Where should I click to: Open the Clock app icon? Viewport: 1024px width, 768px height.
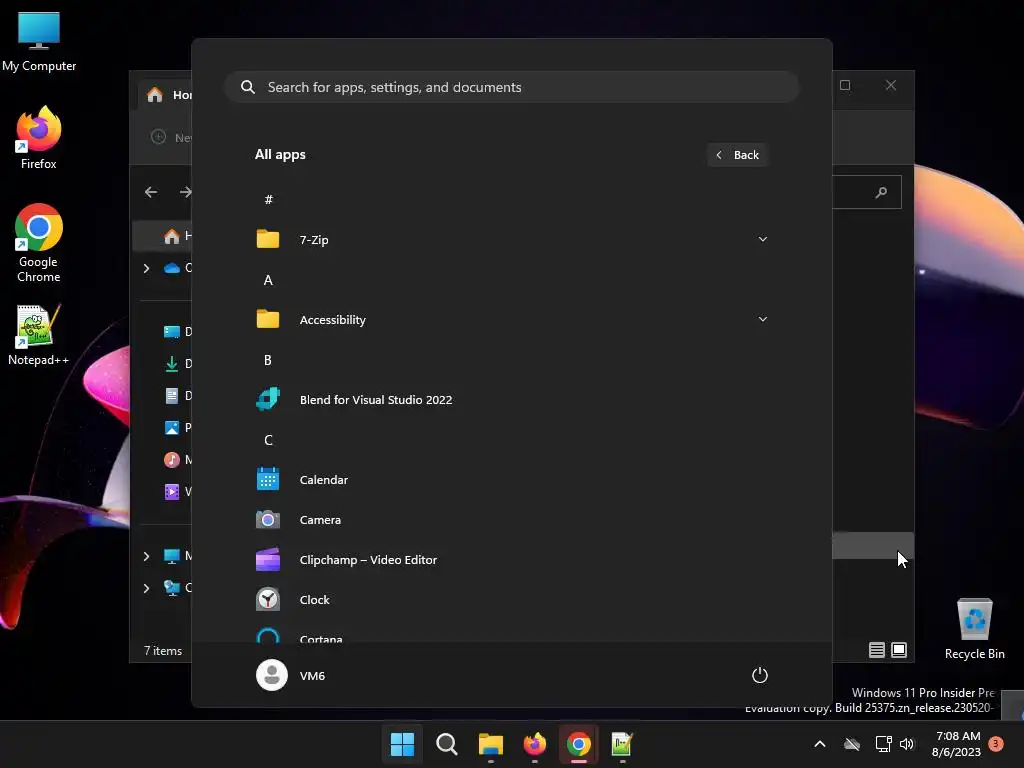pos(268,600)
